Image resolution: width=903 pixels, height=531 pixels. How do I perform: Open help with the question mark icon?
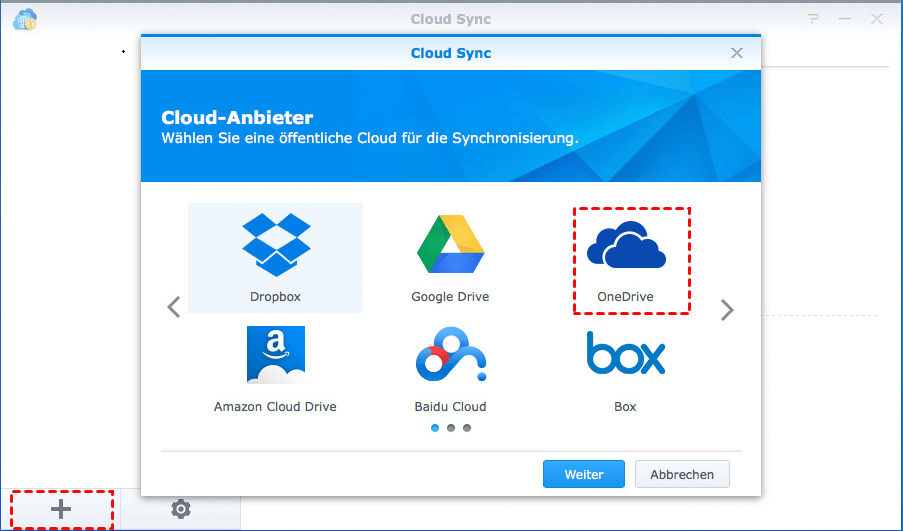813,19
